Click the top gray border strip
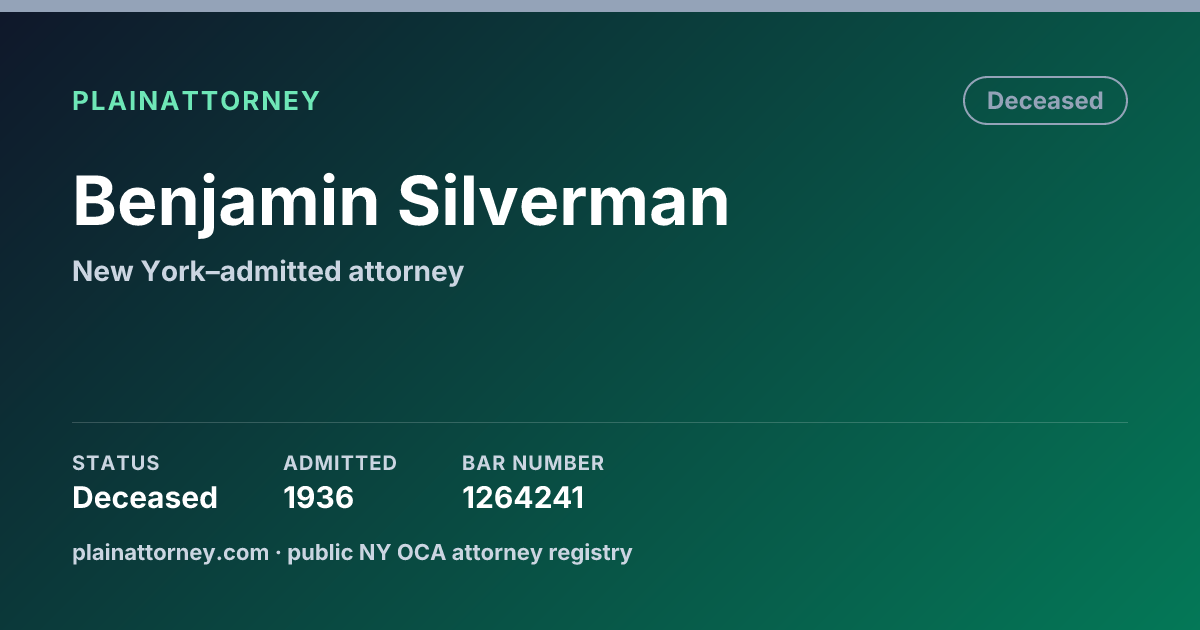1200x630 pixels. [600, 6]
